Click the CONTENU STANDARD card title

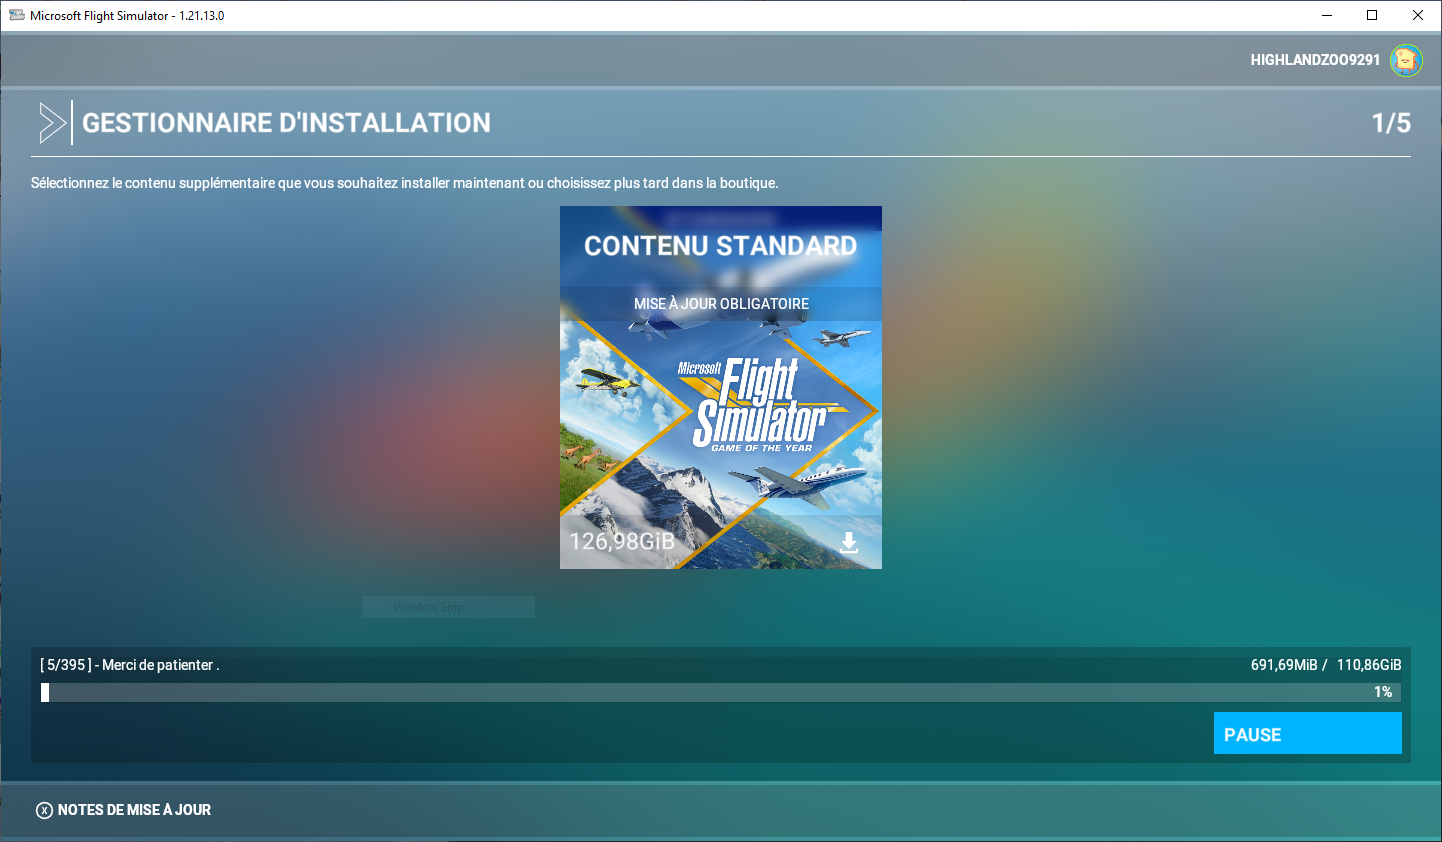coord(721,246)
